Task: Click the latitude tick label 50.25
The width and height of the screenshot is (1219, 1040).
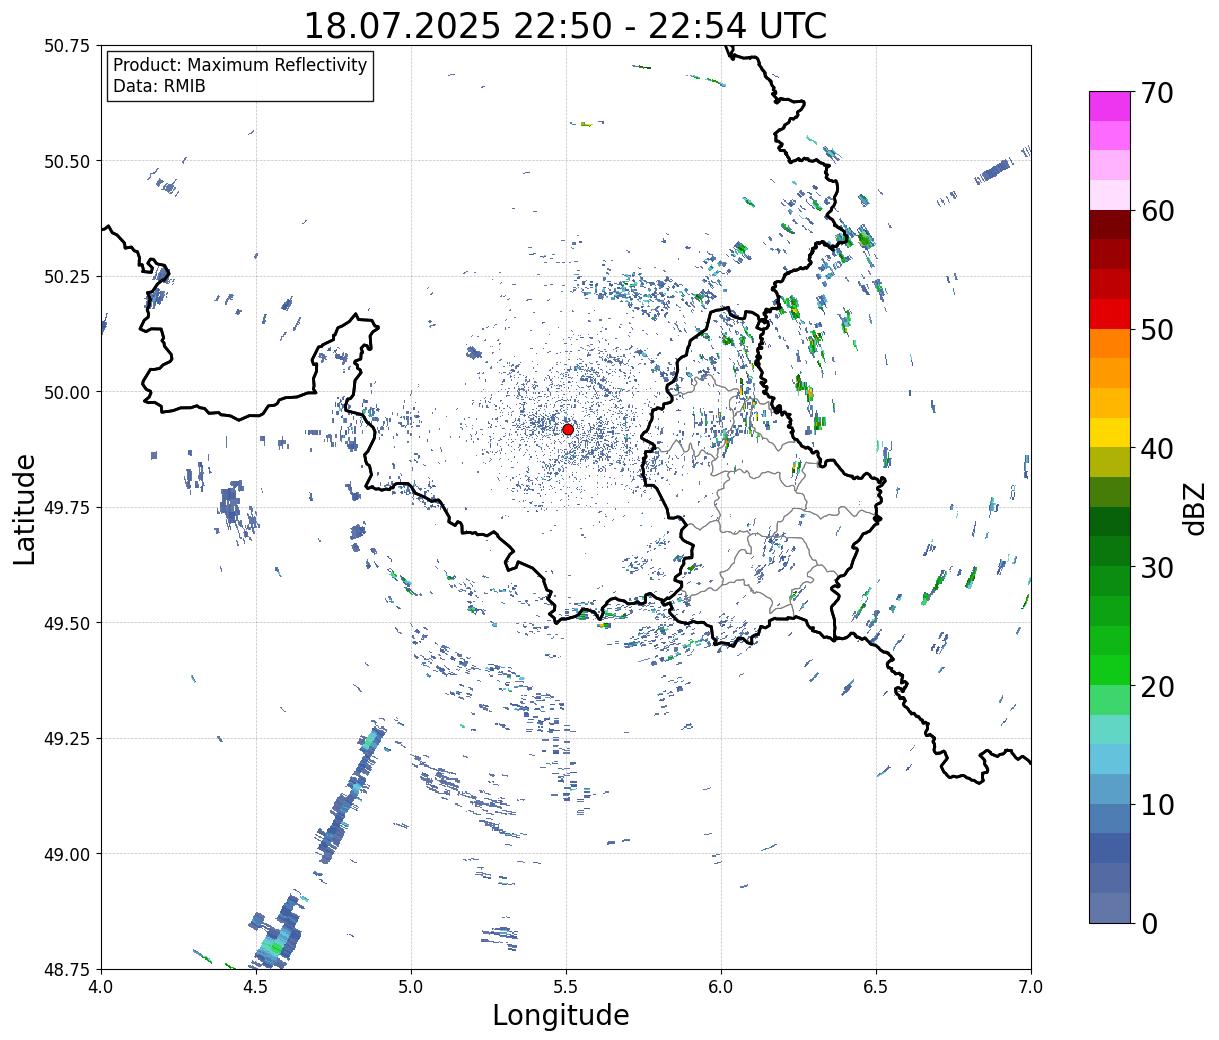Action: click(x=67, y=277)
